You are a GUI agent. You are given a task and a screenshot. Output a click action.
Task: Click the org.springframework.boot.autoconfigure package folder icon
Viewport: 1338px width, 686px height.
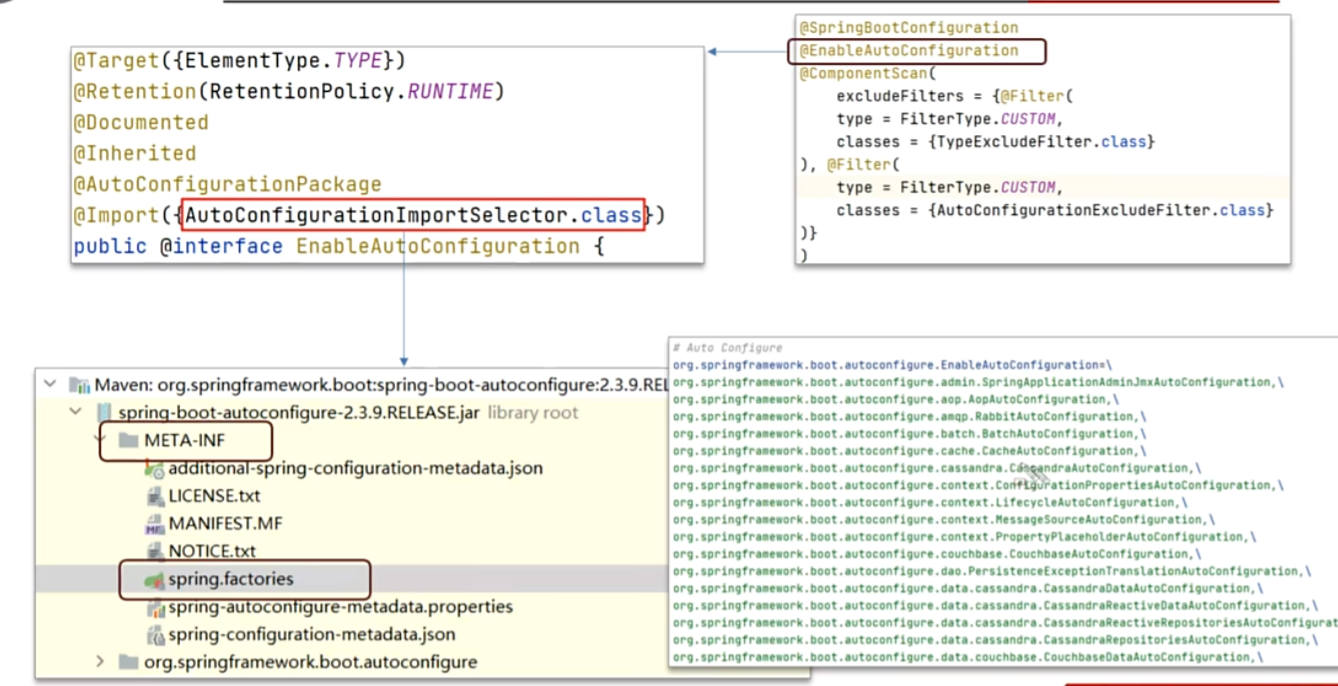127,662
